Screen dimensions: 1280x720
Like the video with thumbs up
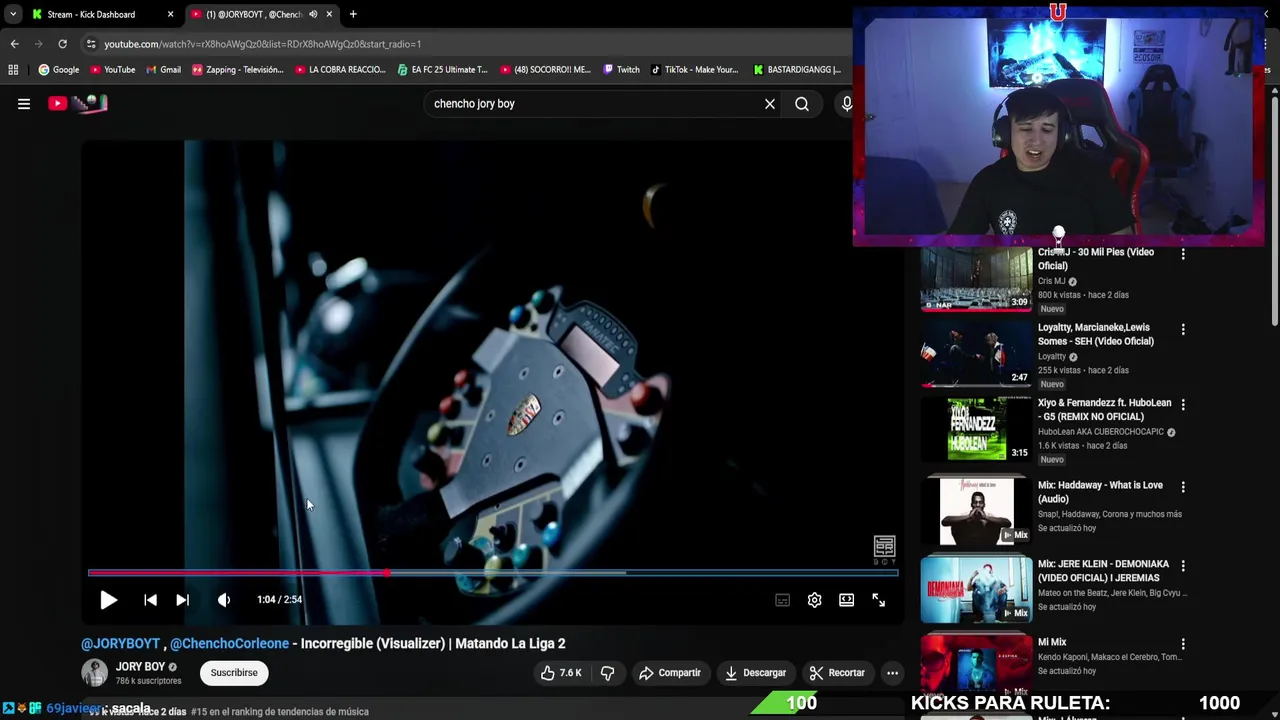coord(561,673)
